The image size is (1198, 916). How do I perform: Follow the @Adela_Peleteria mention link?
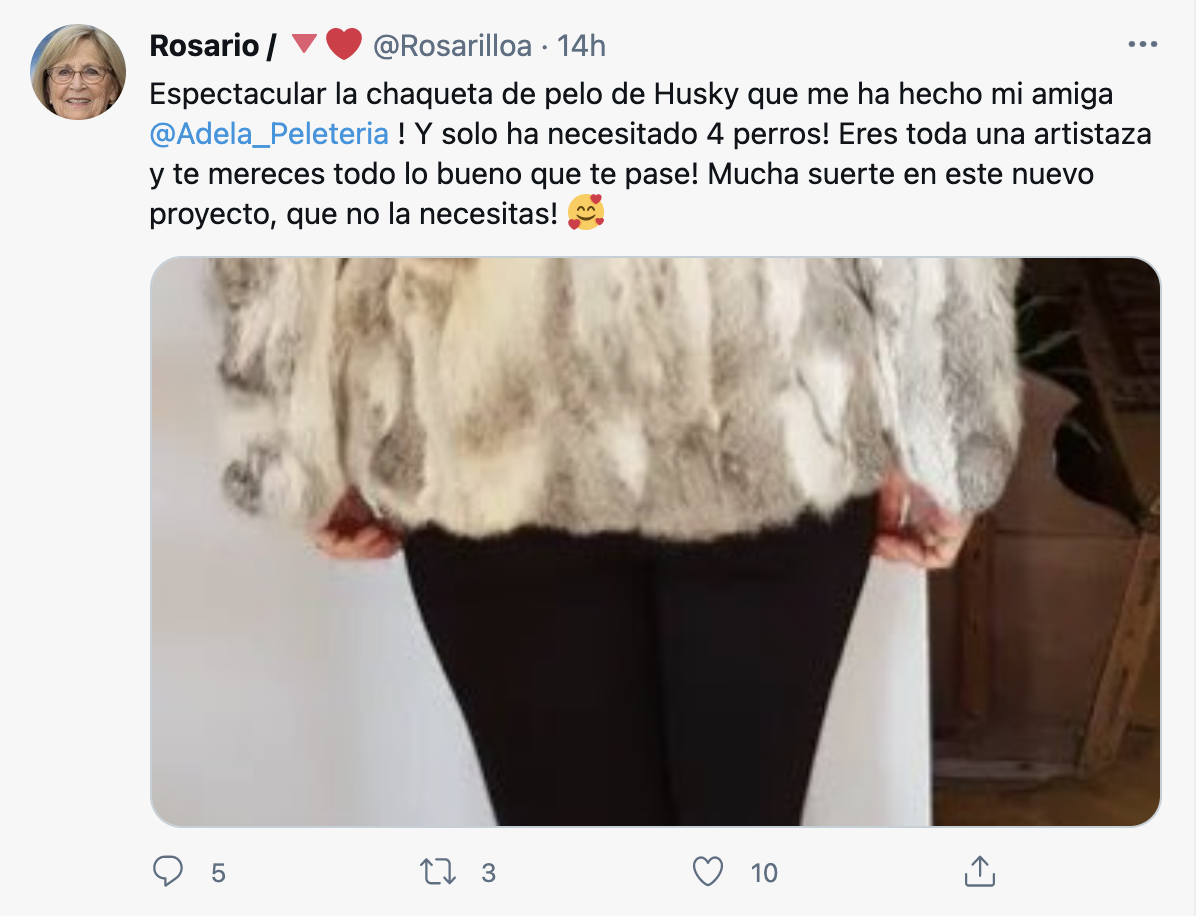[269, 134]
